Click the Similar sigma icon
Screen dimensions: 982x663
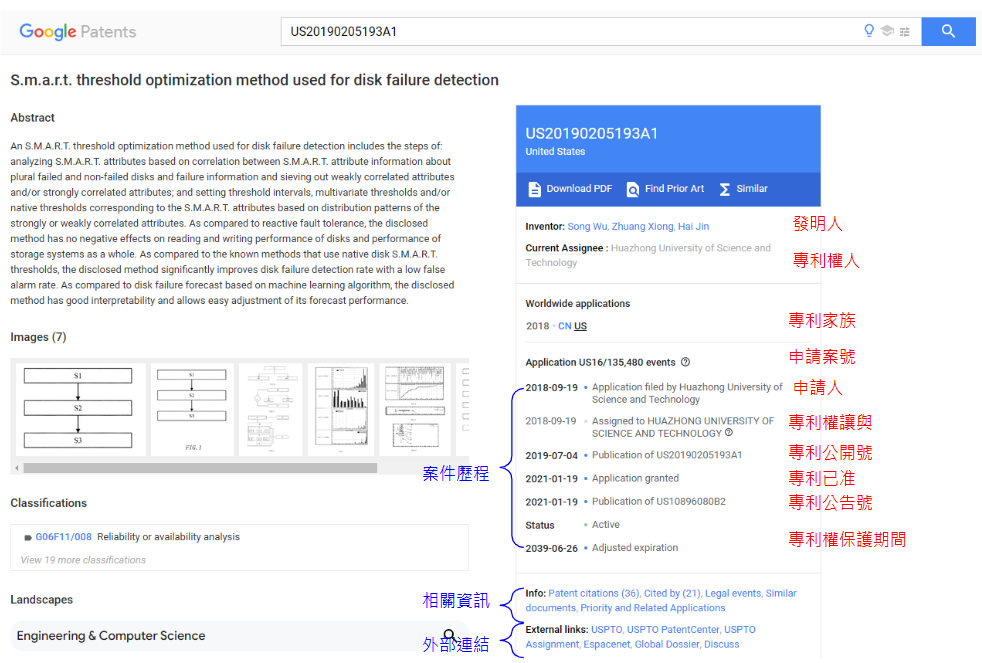click(725, 189)
